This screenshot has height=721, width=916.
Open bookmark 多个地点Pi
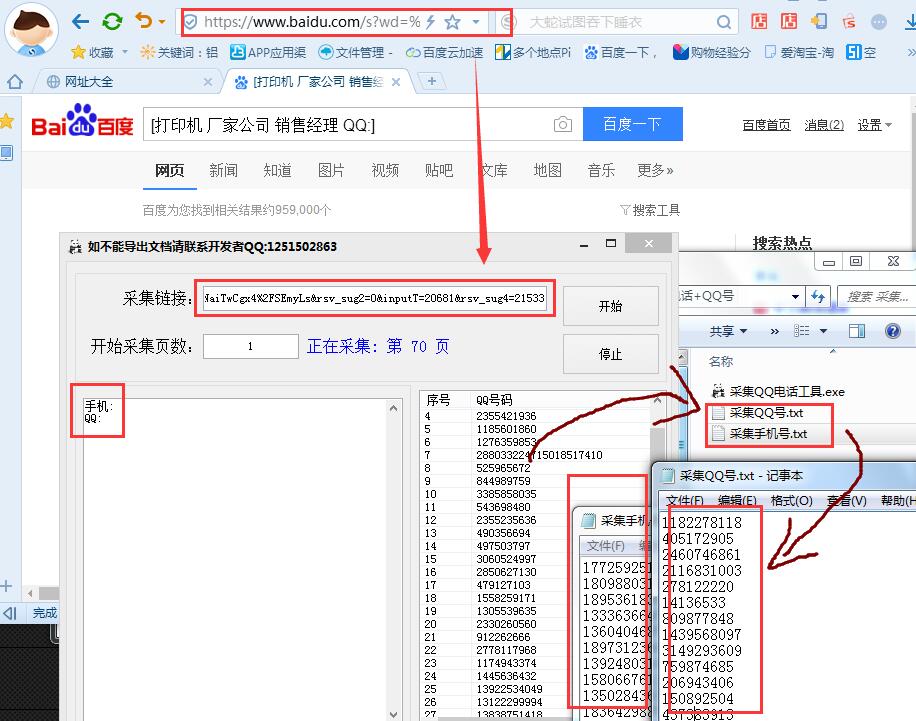(x=533, y=53)
